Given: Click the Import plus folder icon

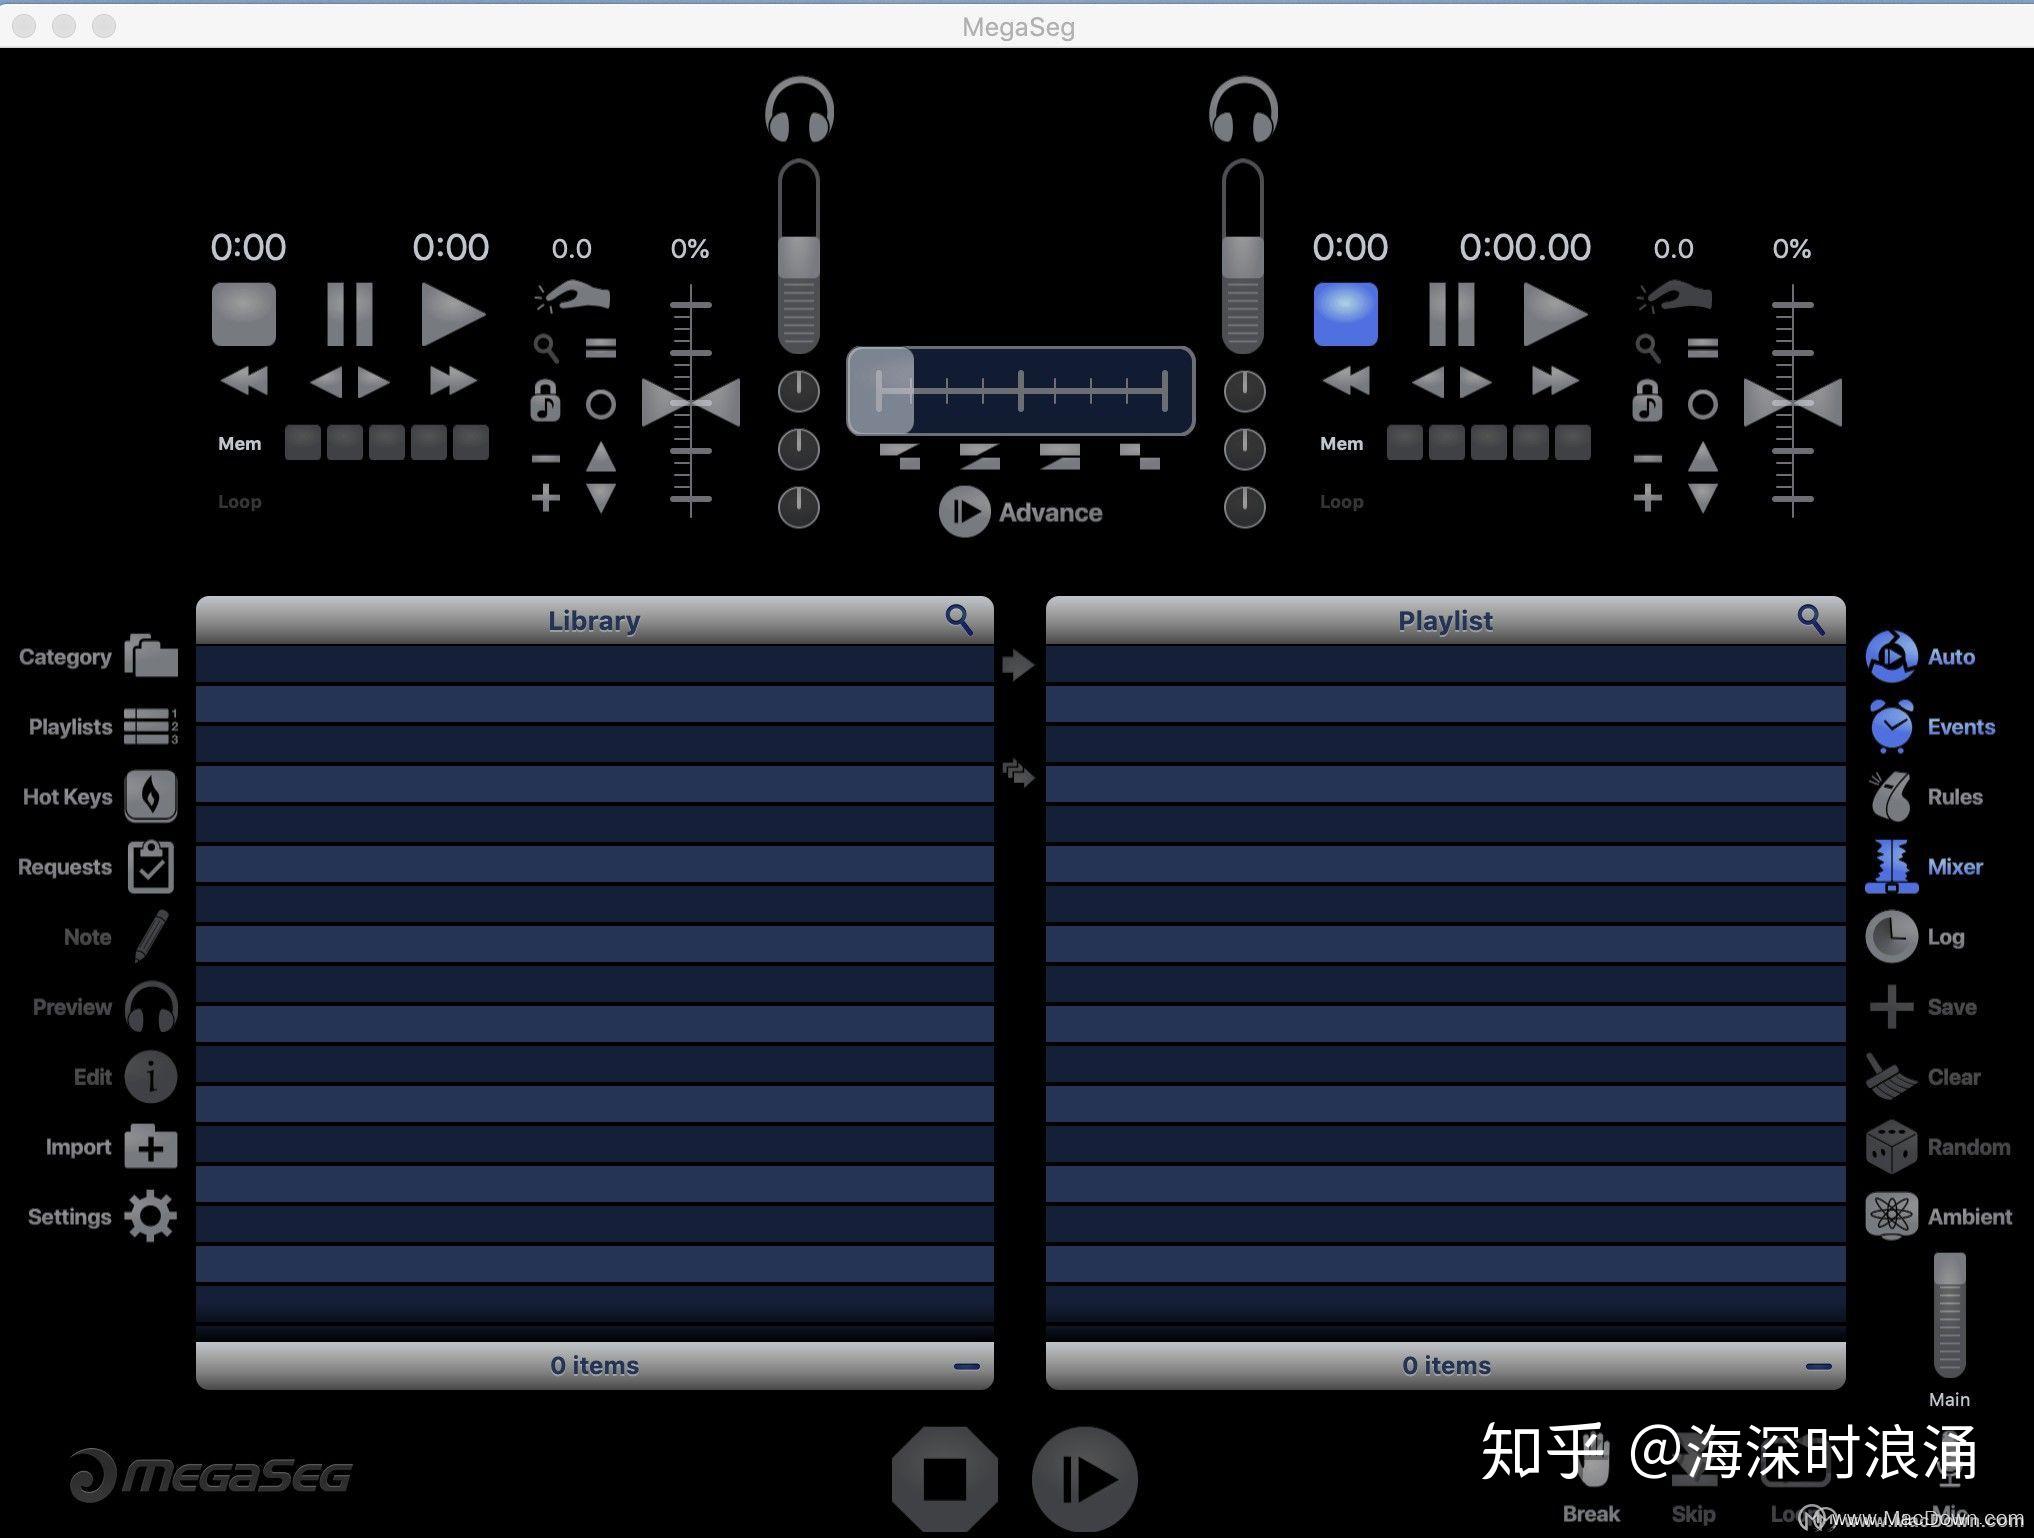Looking at the screenshot, I should [x=151, y=1147].
